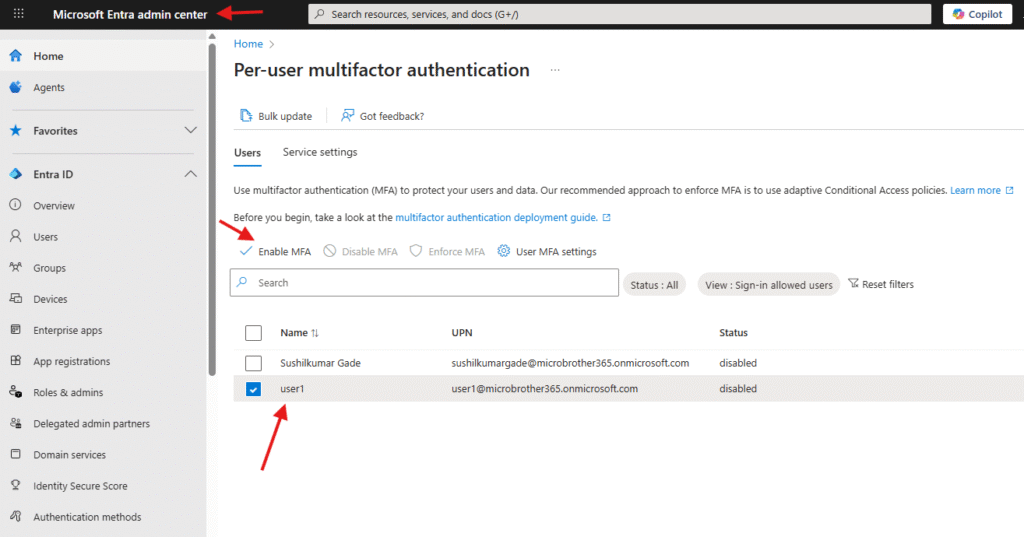Switch to the Service settings tab
This screenshot has height=537, width=1024.
(x=320, y=152)
